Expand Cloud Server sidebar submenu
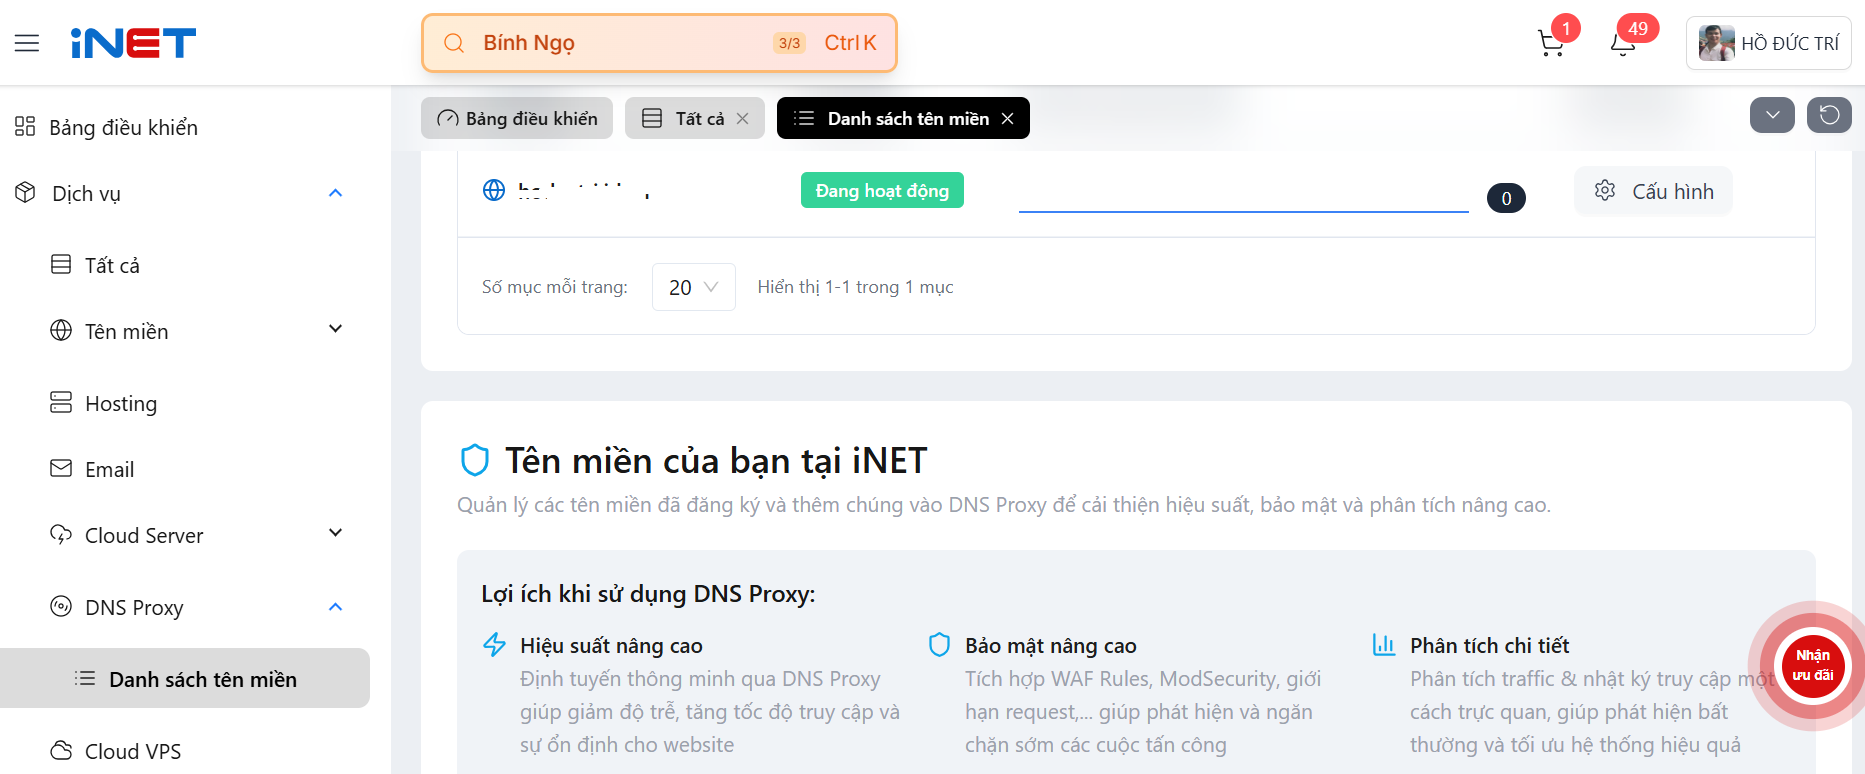Viewport: 1865px width, 774px height. click(x=336, y=533)
